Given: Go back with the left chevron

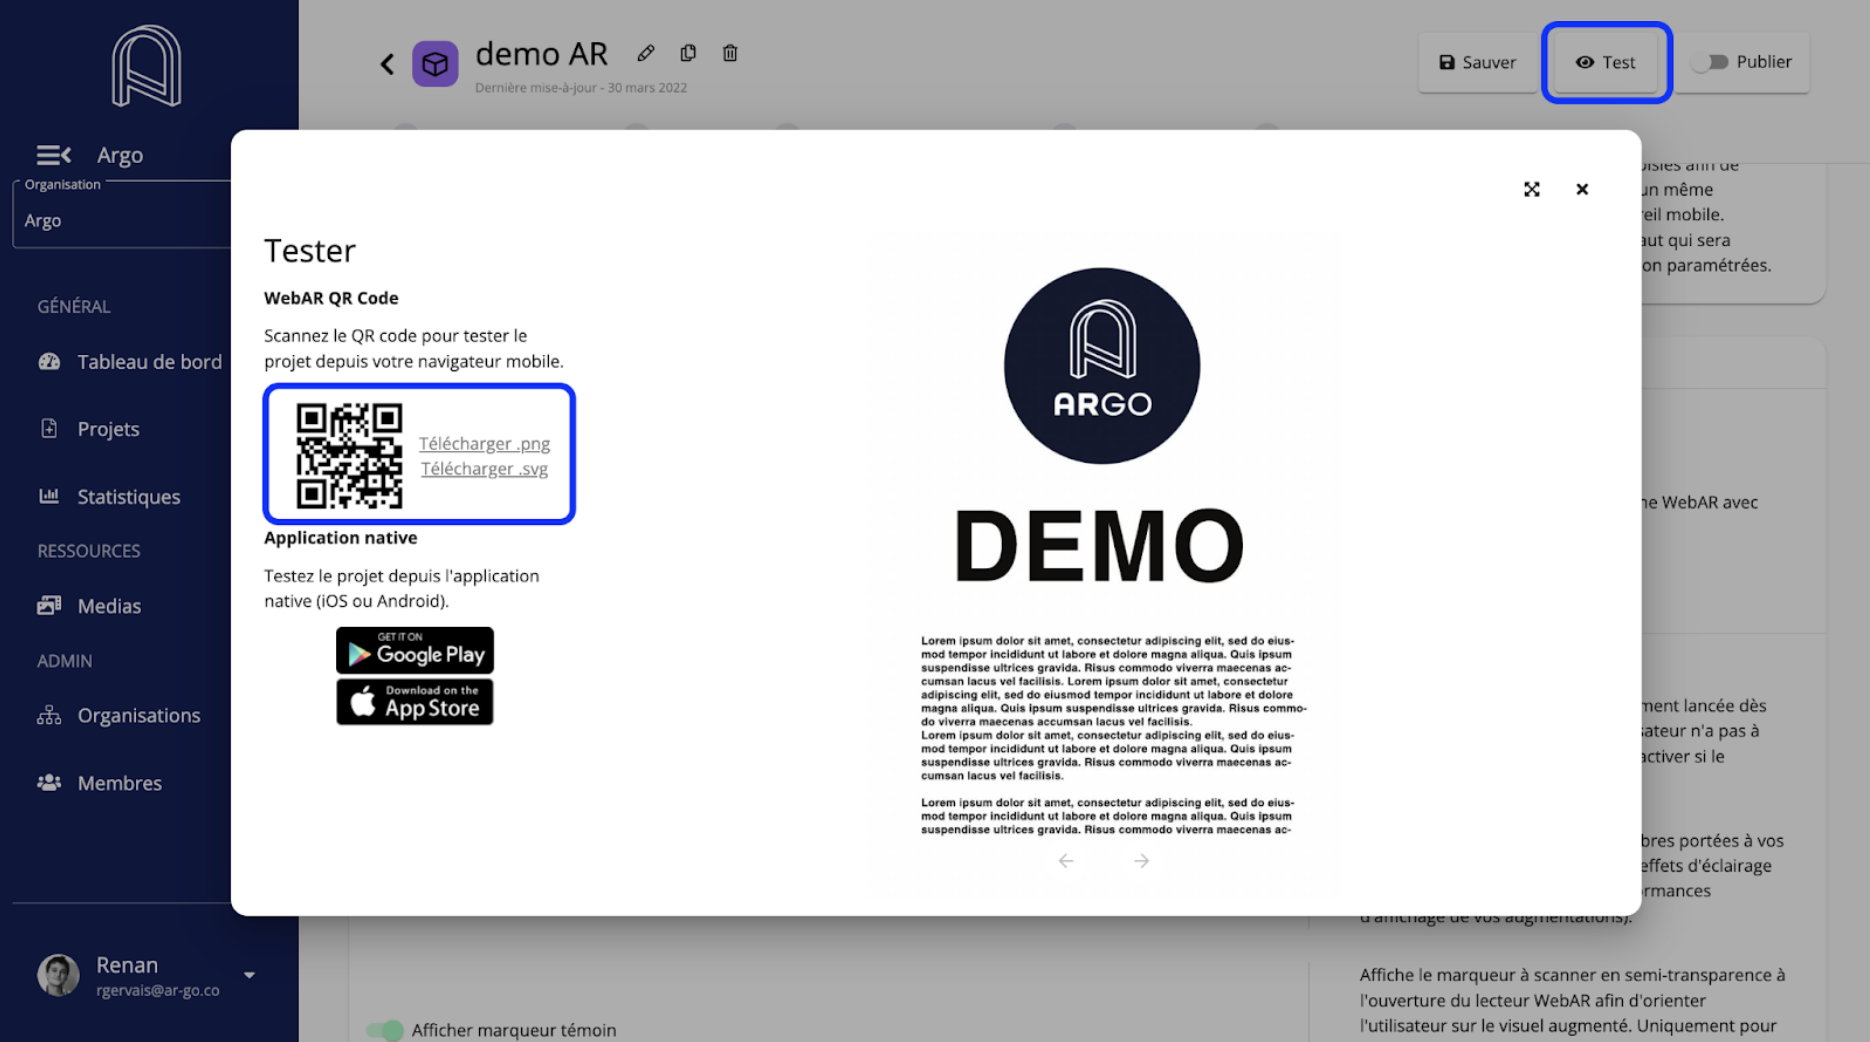Looking at the screenshot, I should (387, 64).
